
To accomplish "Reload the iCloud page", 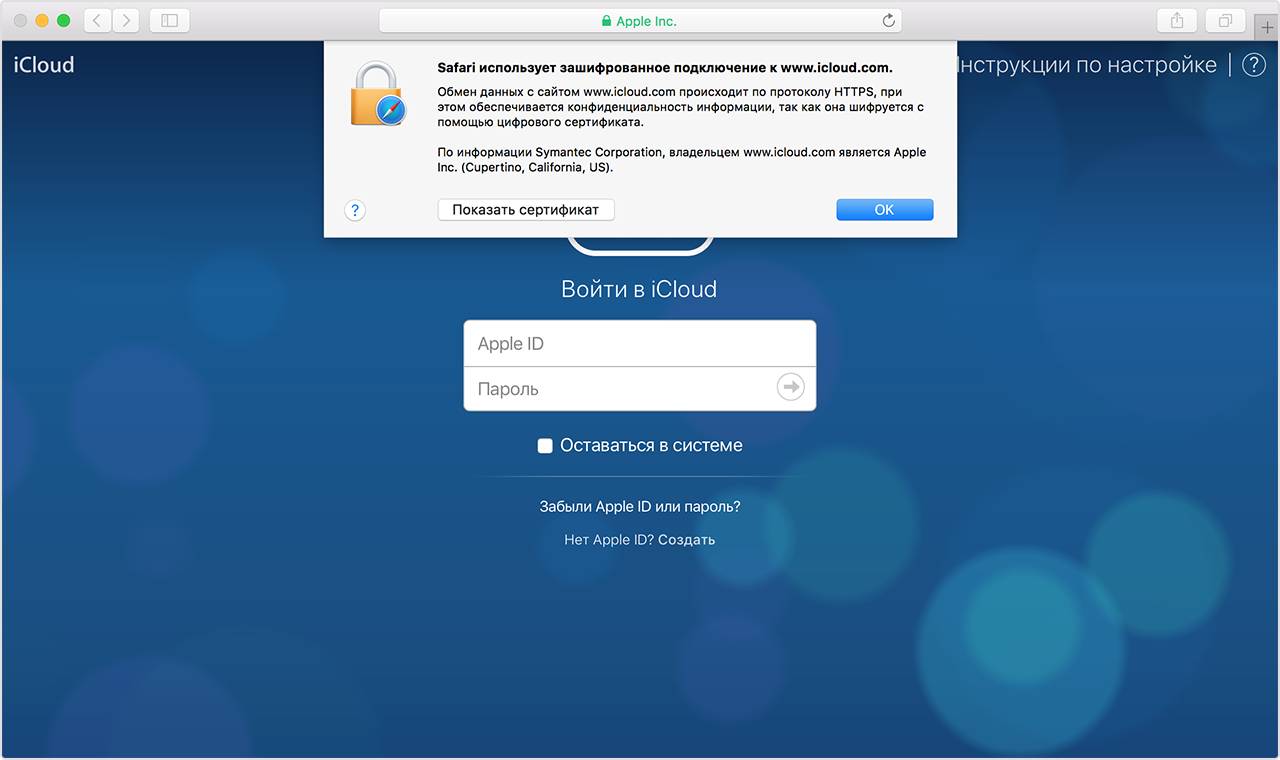I will coord(888,20).
